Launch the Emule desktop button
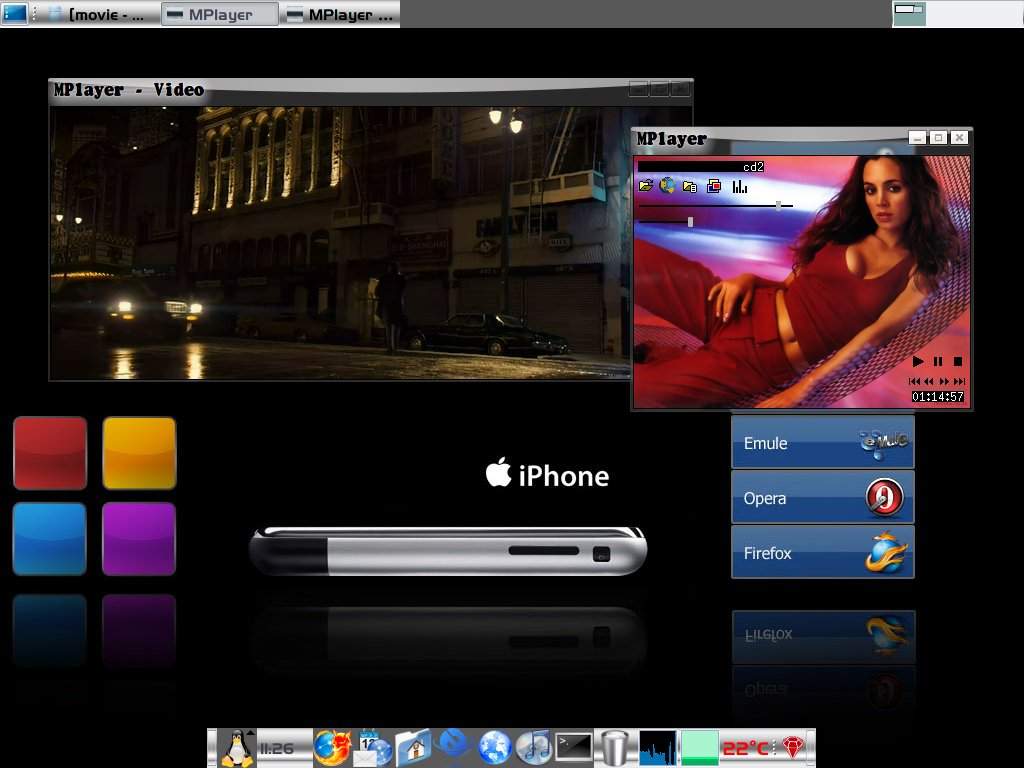This screenshot has width=1024, height=768. point(823,442)
